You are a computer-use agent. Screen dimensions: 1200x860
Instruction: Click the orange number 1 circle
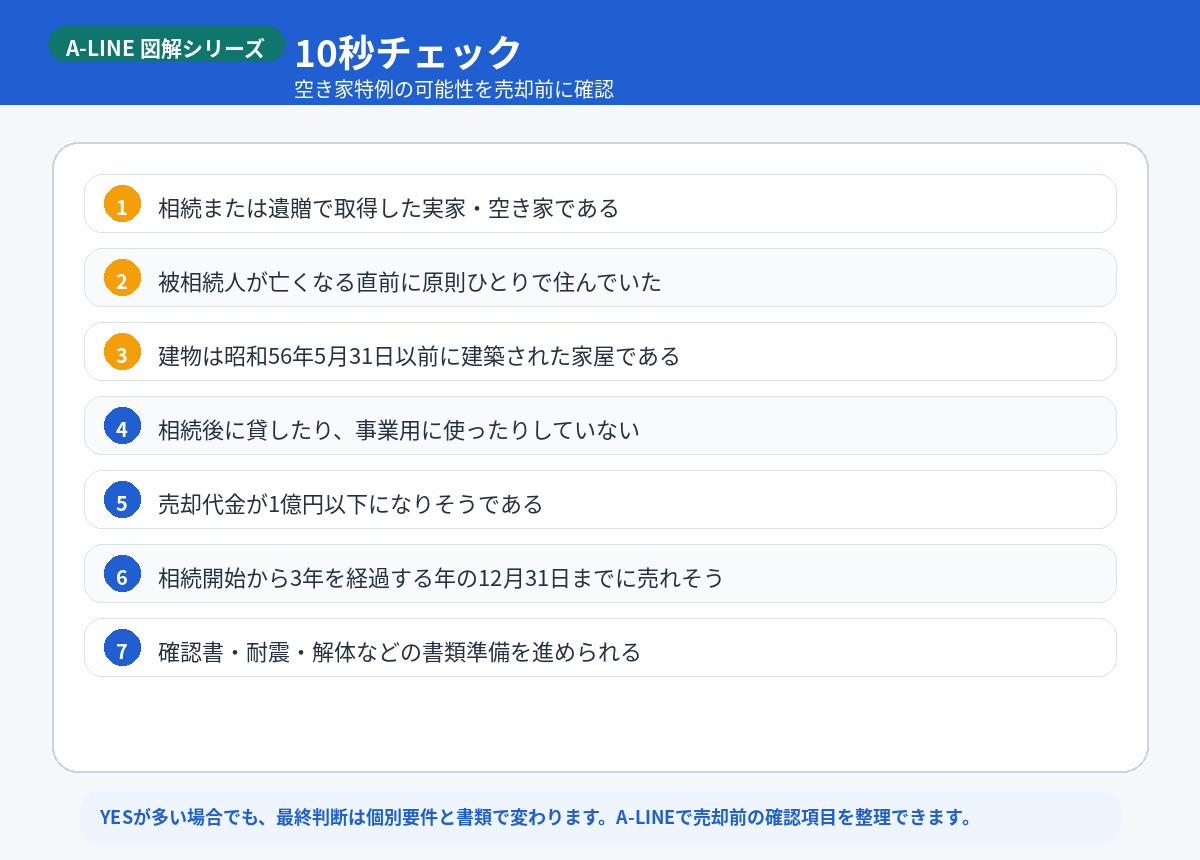[122, 204]
